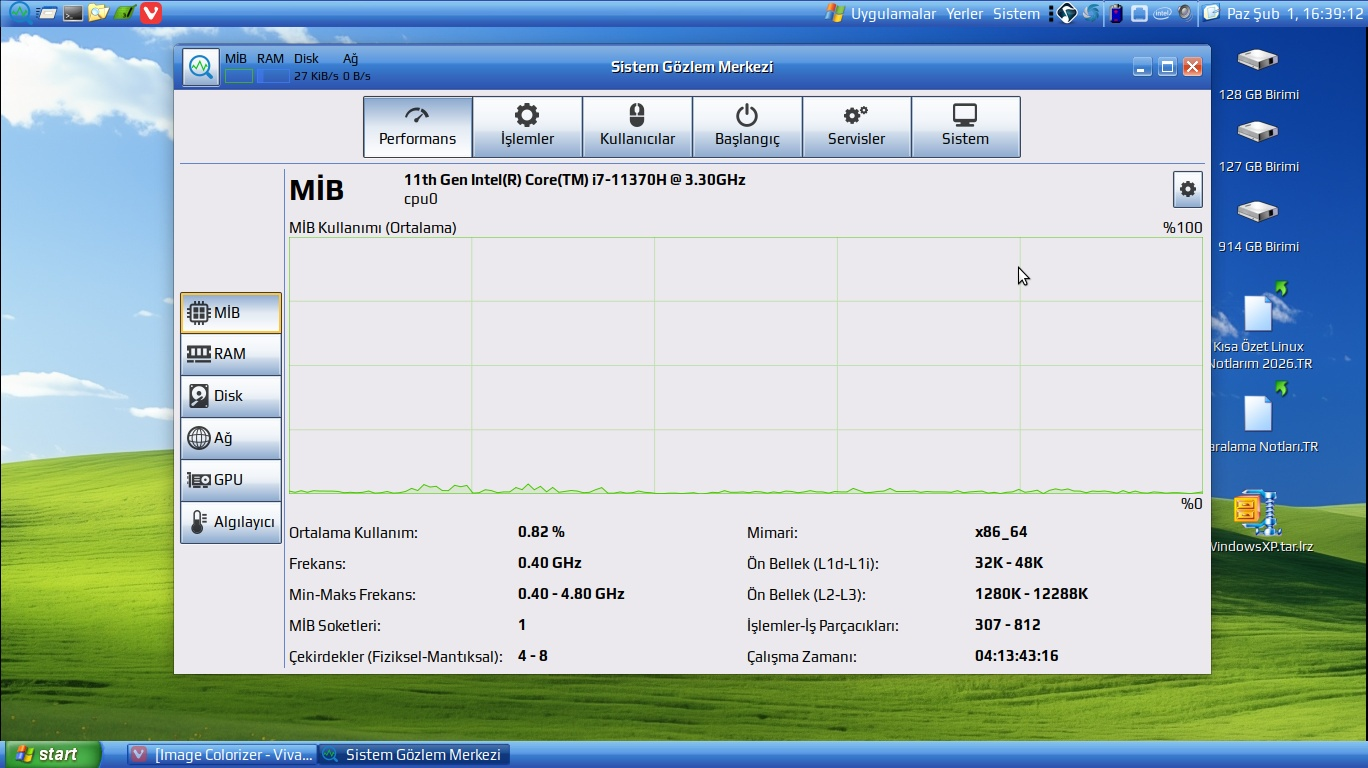Open the Kullanıcılar tab
Viewport: 1368px width, 768px height.
(637, 127)
